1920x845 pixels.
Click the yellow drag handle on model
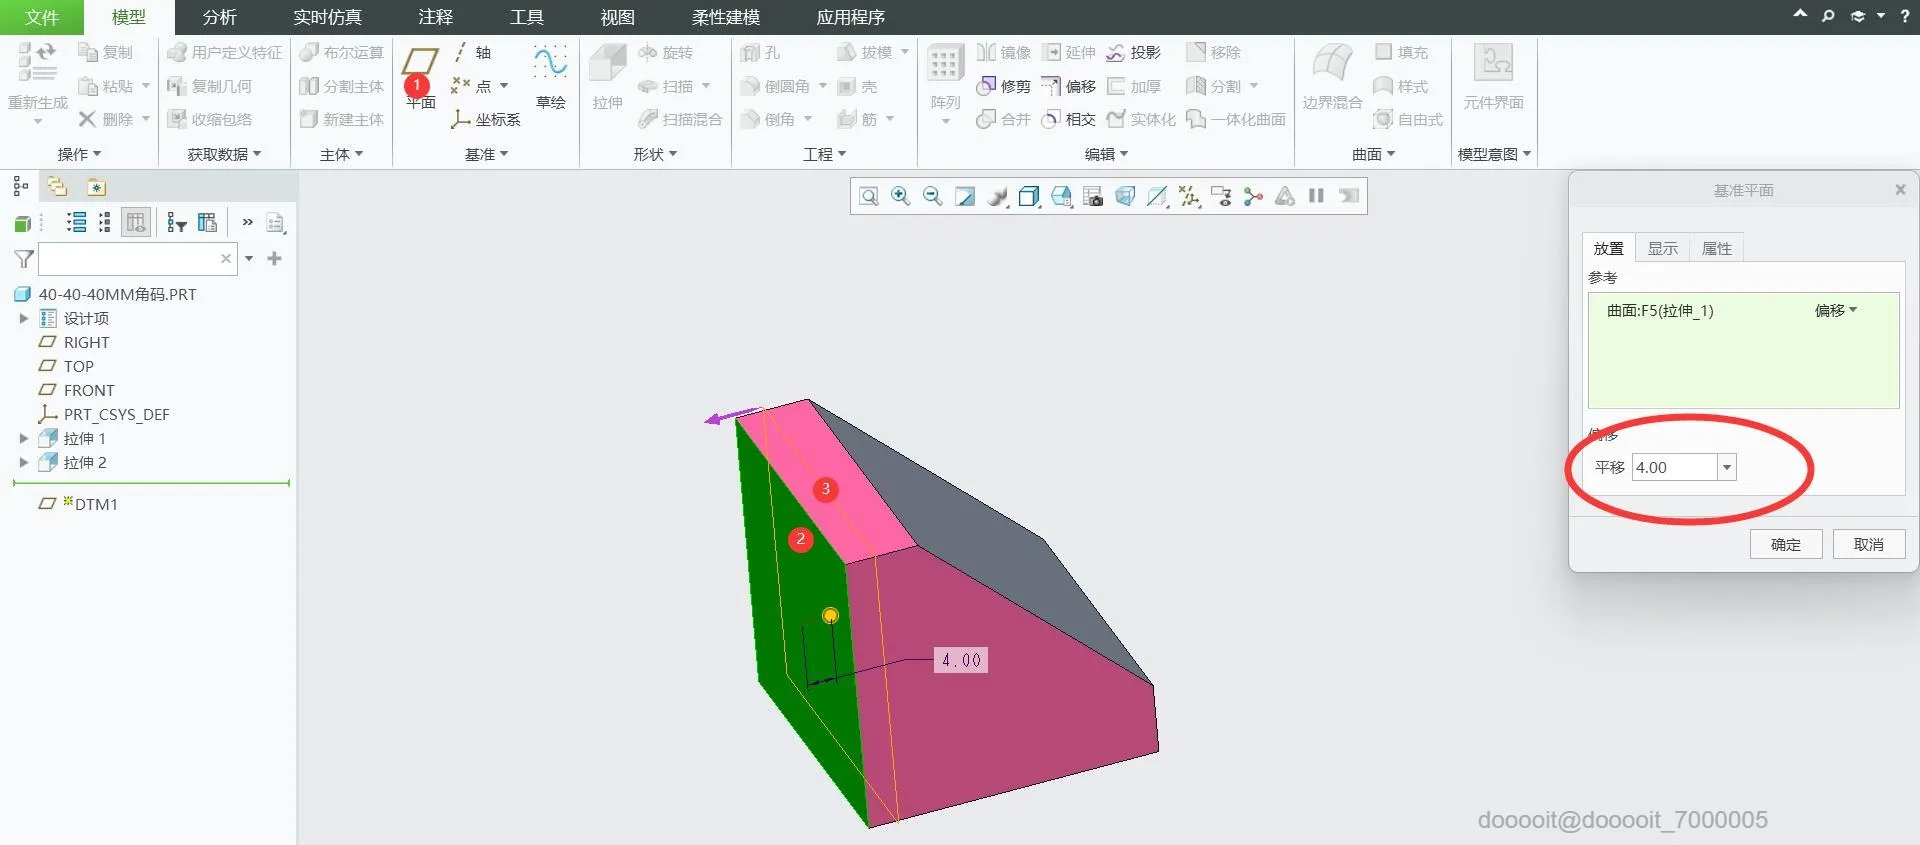coord(830,615)
